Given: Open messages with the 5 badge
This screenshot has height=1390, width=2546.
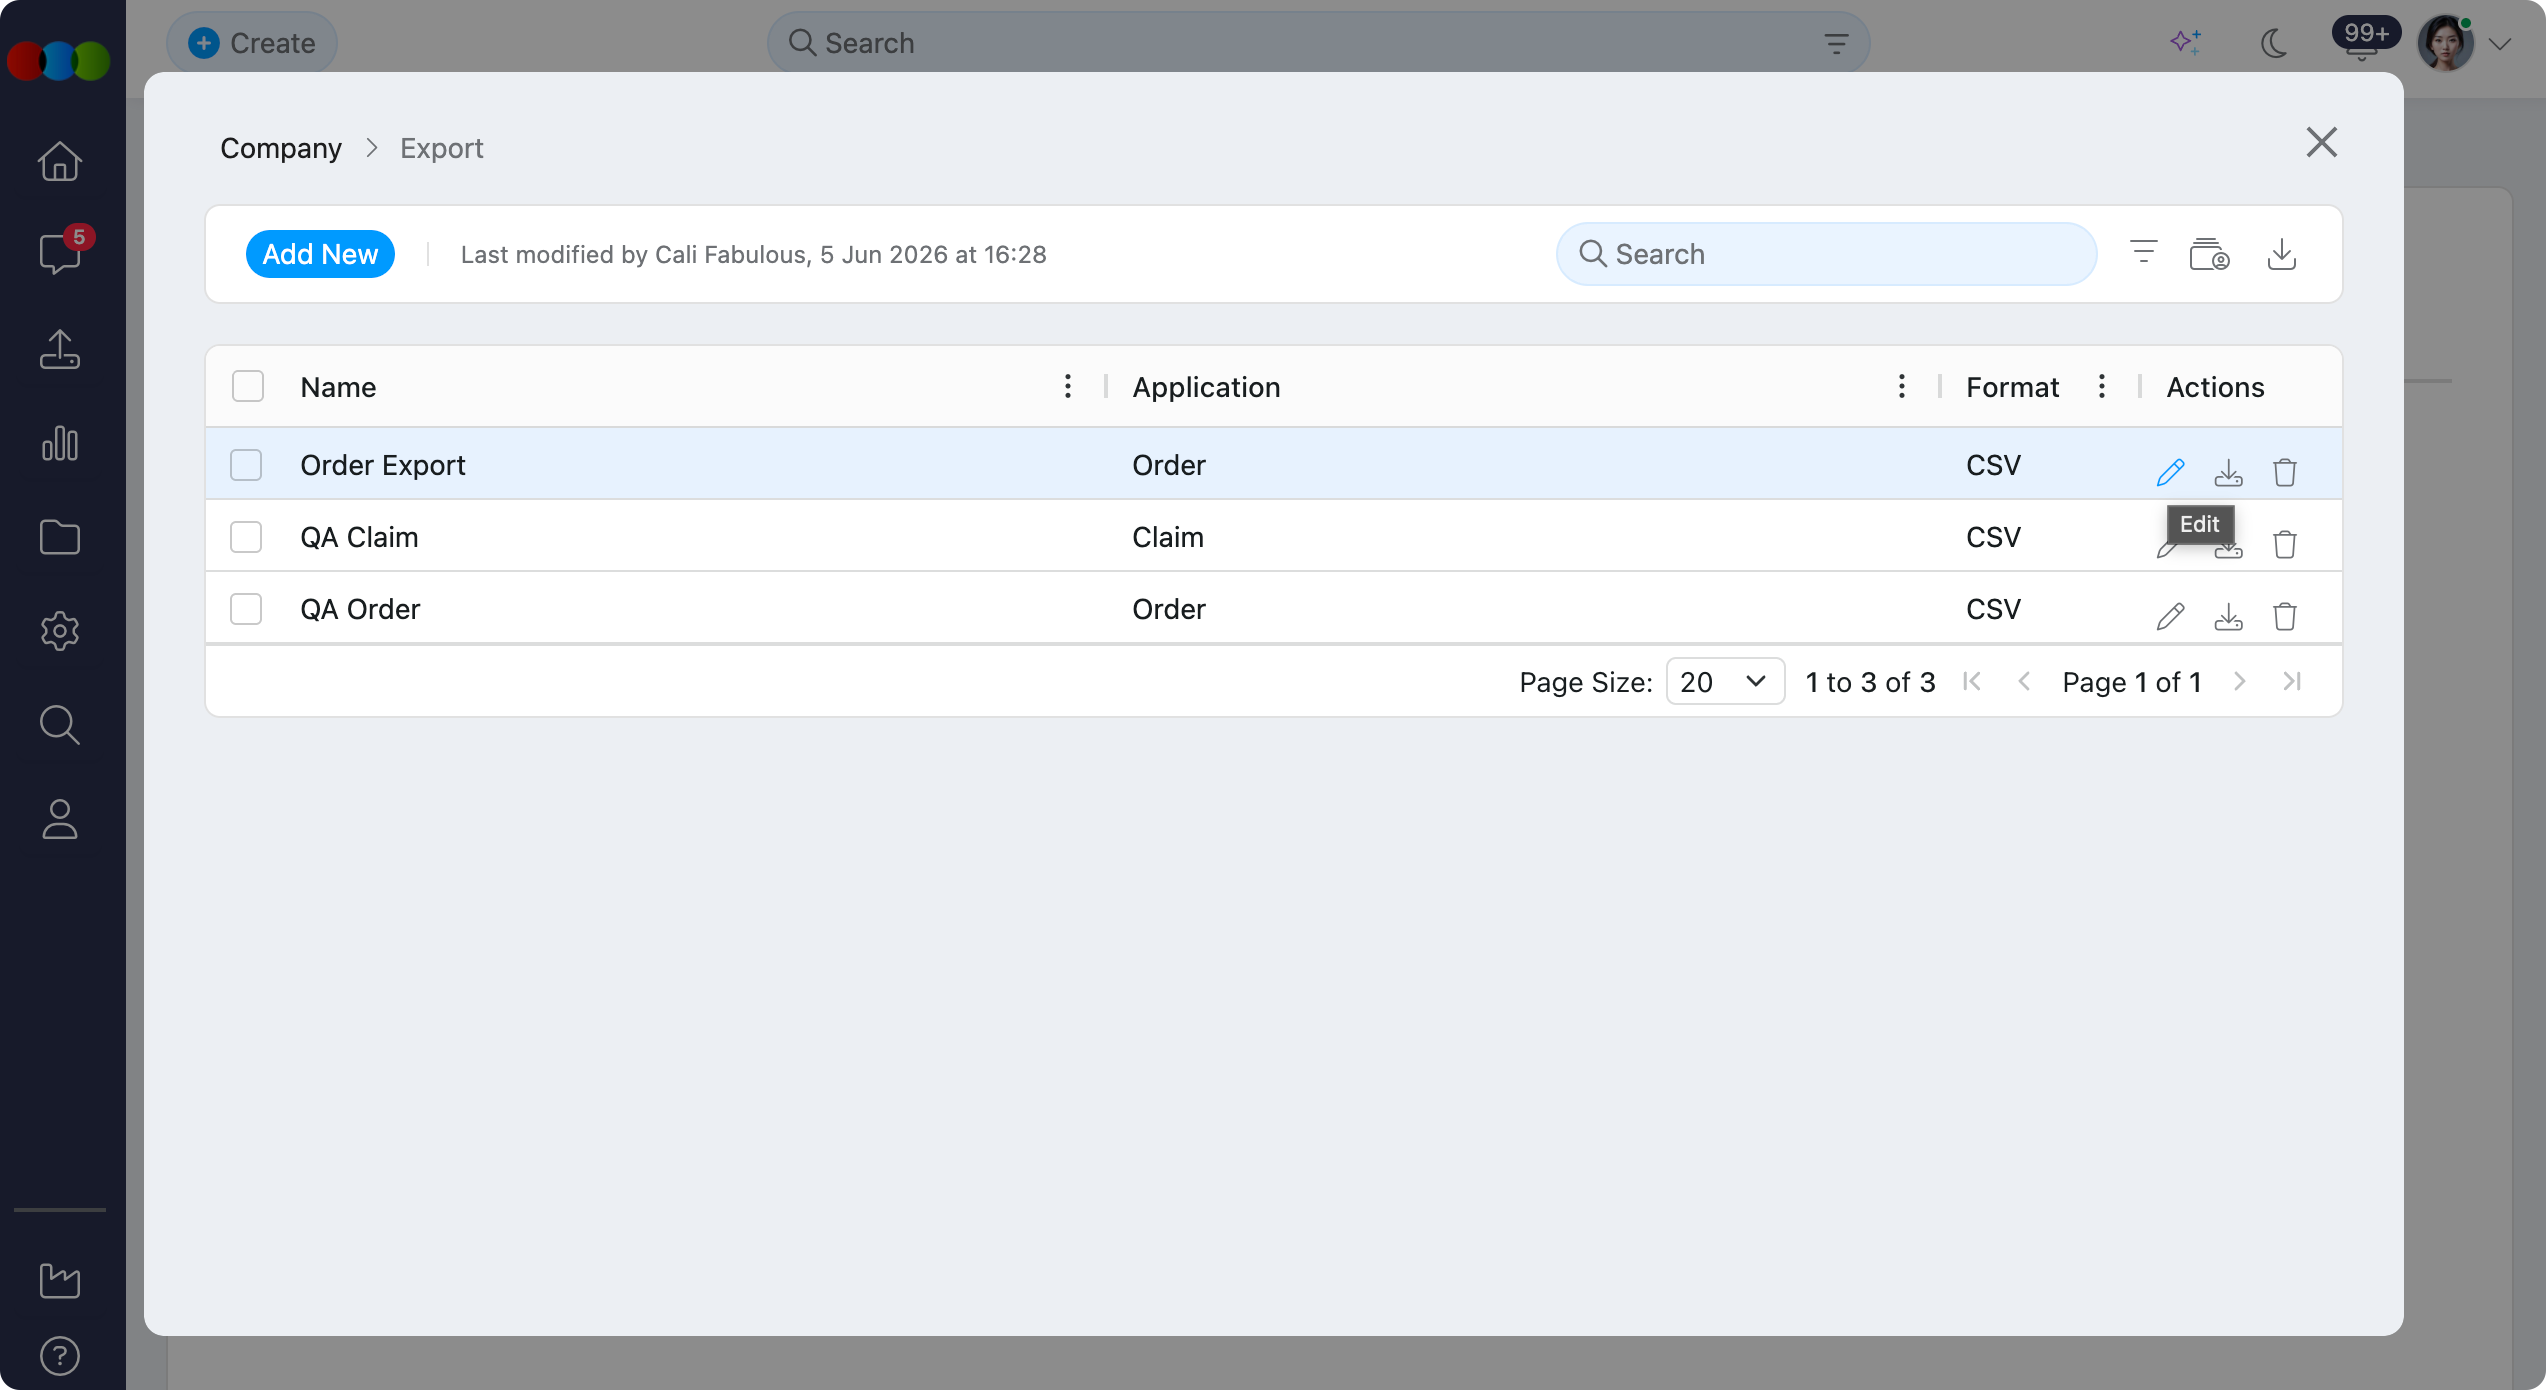Looking at the screenshot, I should coord(60,252).
